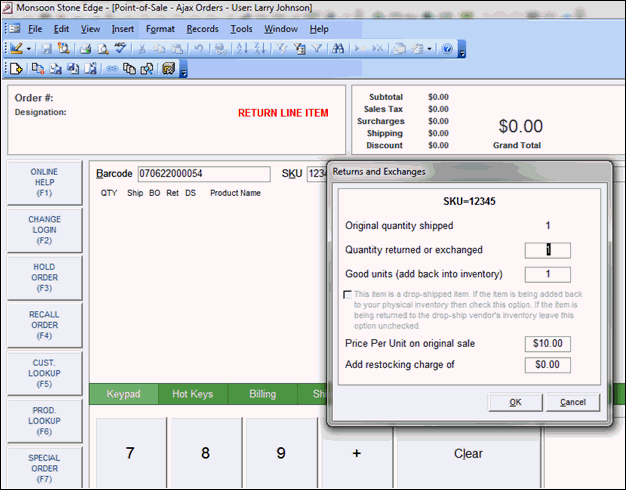Open the View icon's dropdown arrow

(29, 49)
